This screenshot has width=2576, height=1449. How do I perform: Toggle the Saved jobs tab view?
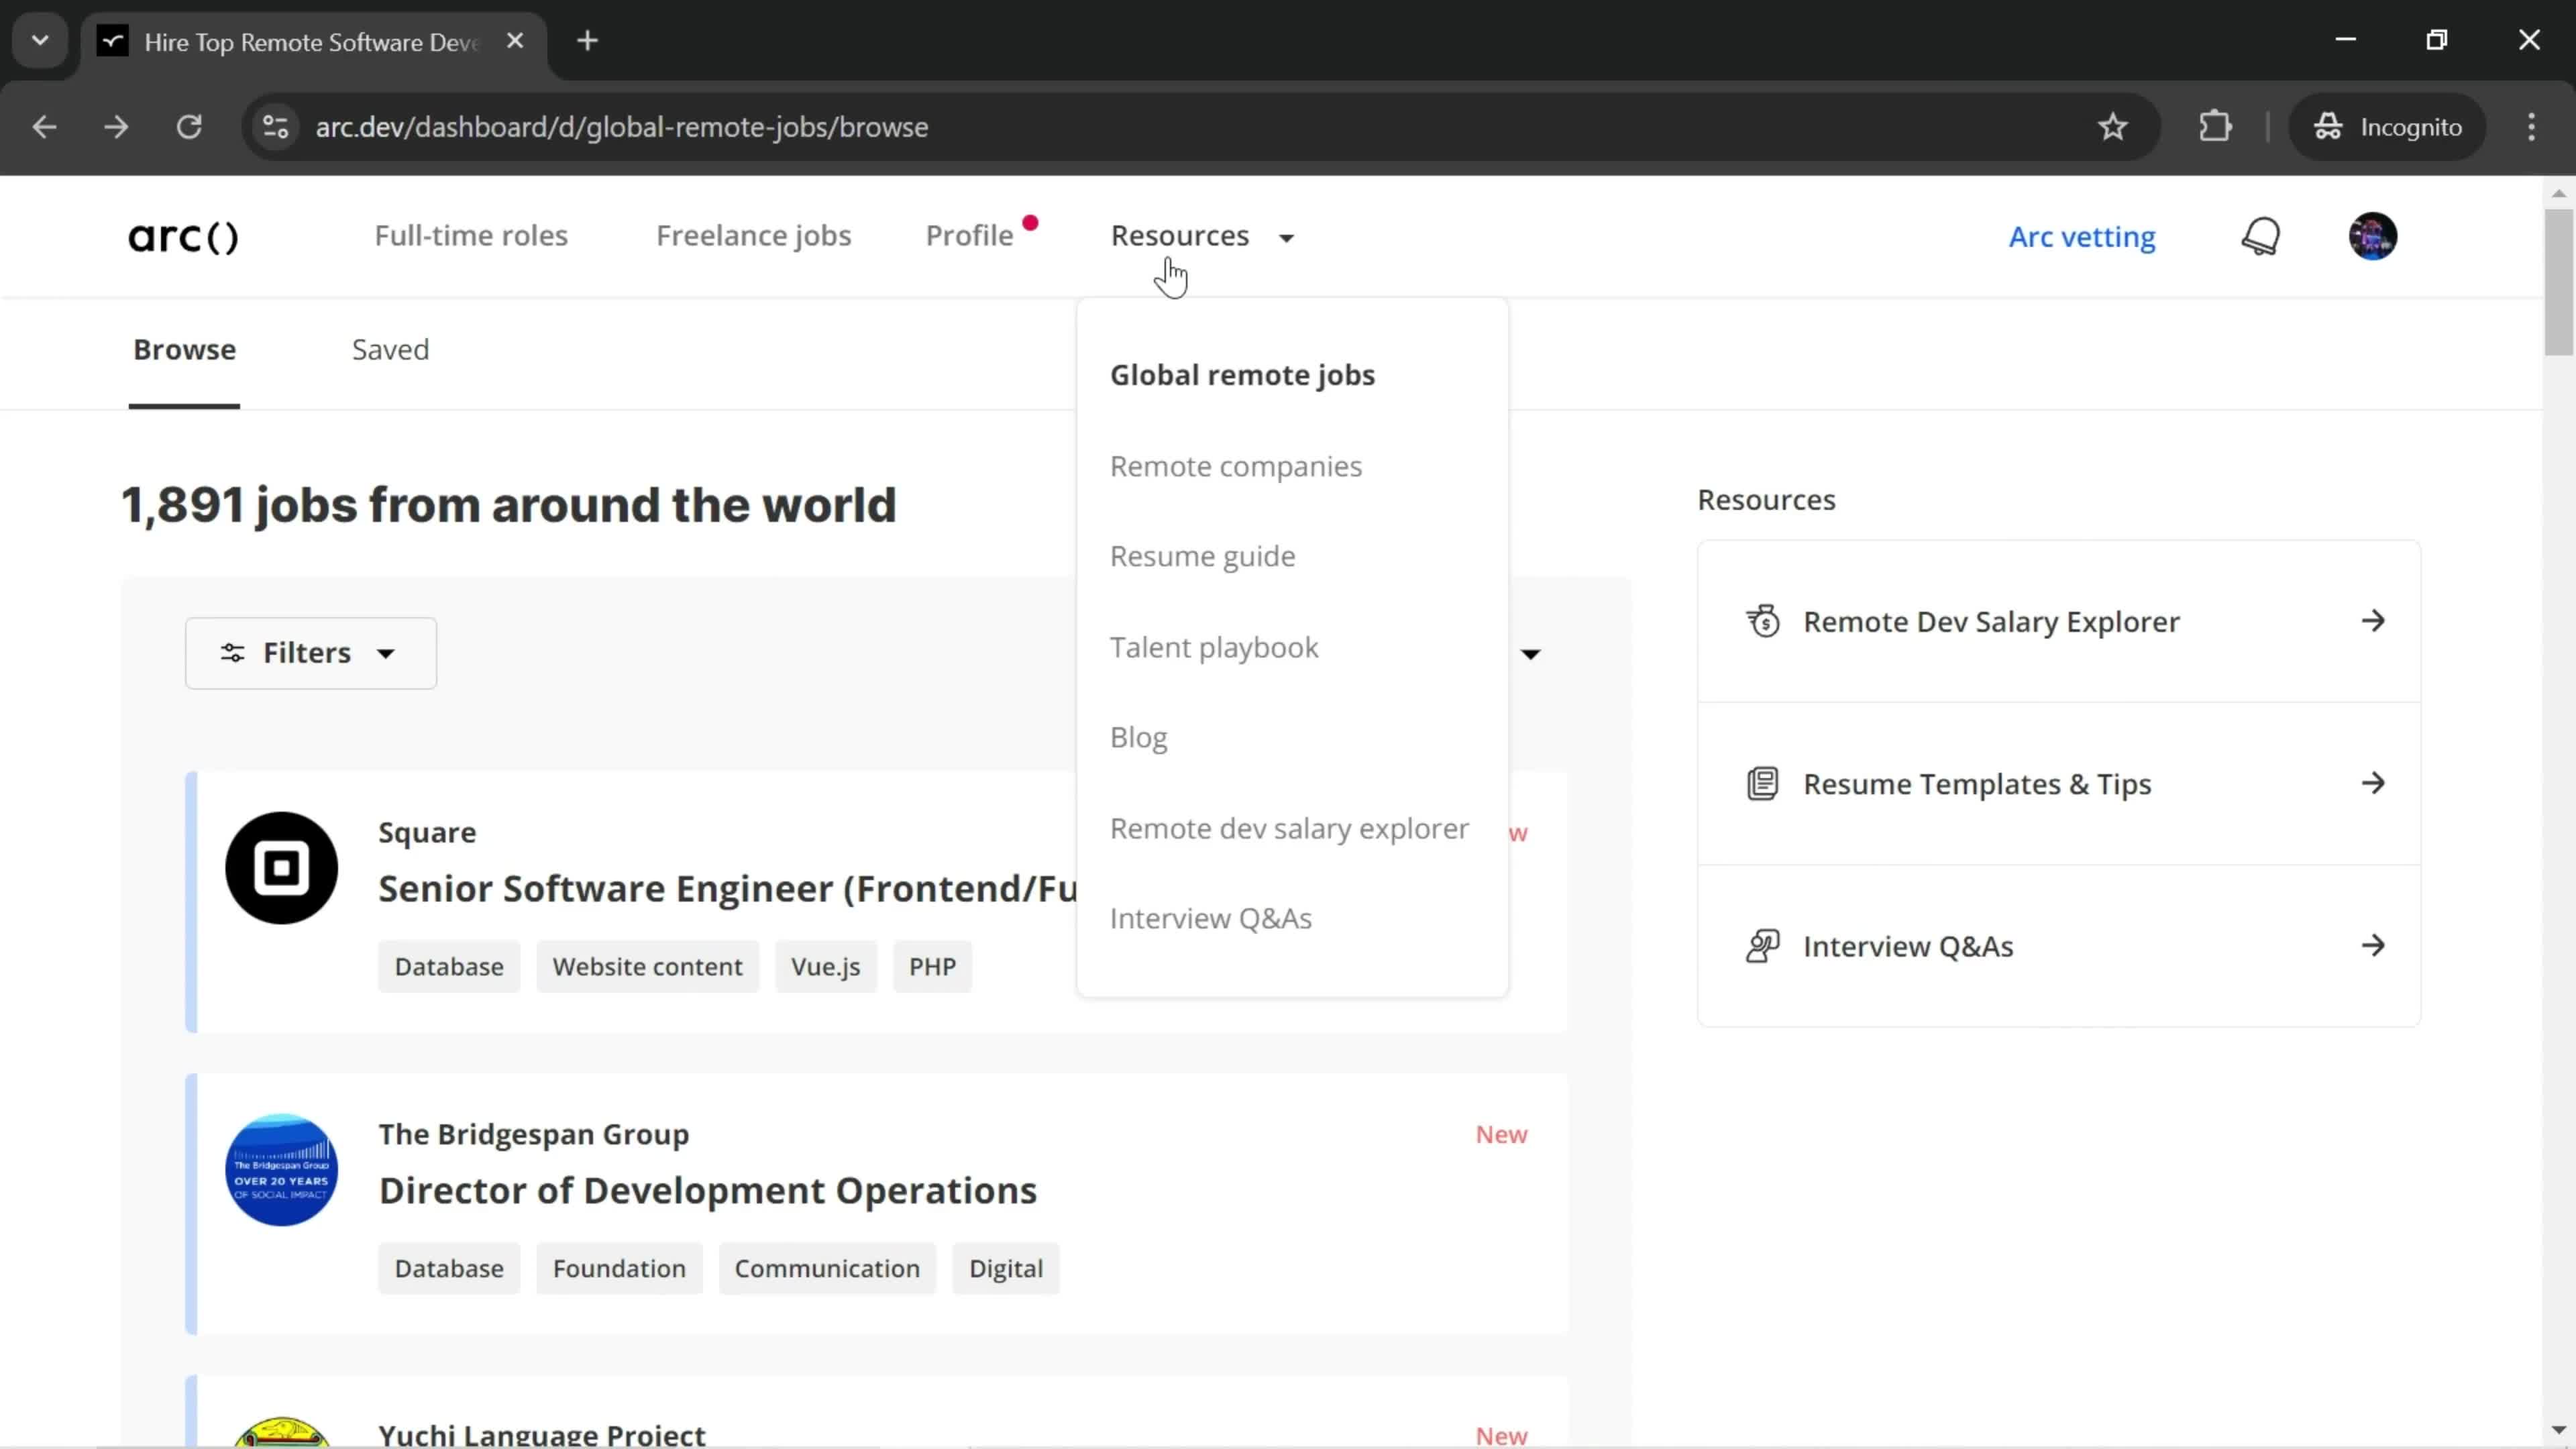(x=389, y=349)
